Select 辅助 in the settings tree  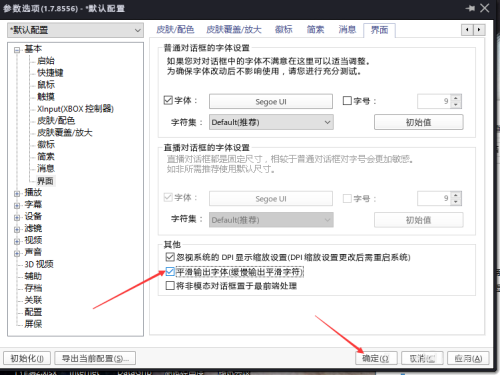(33, 276)
